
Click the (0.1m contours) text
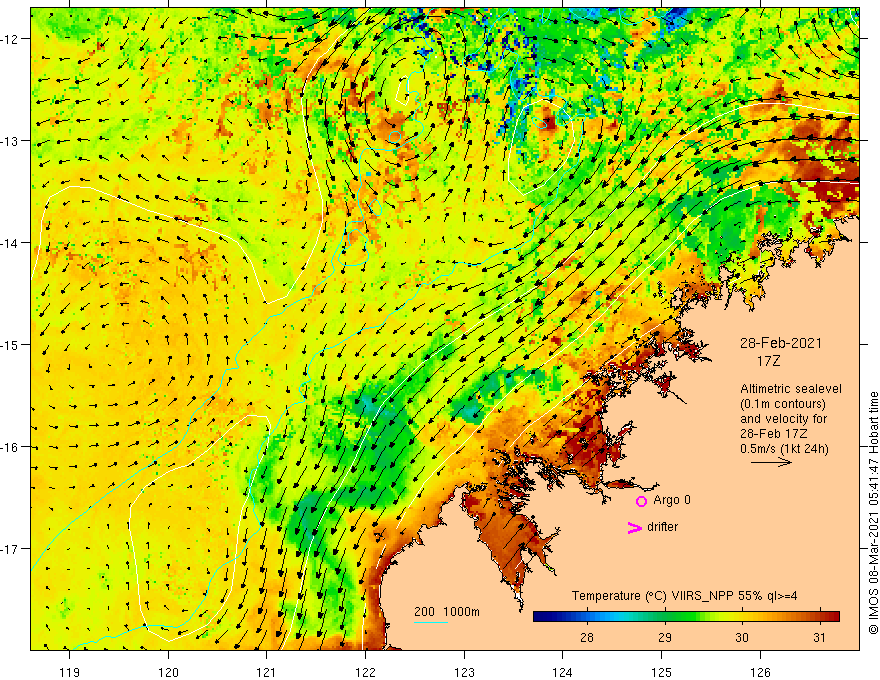pyautogui.click(x=783, y=404)
